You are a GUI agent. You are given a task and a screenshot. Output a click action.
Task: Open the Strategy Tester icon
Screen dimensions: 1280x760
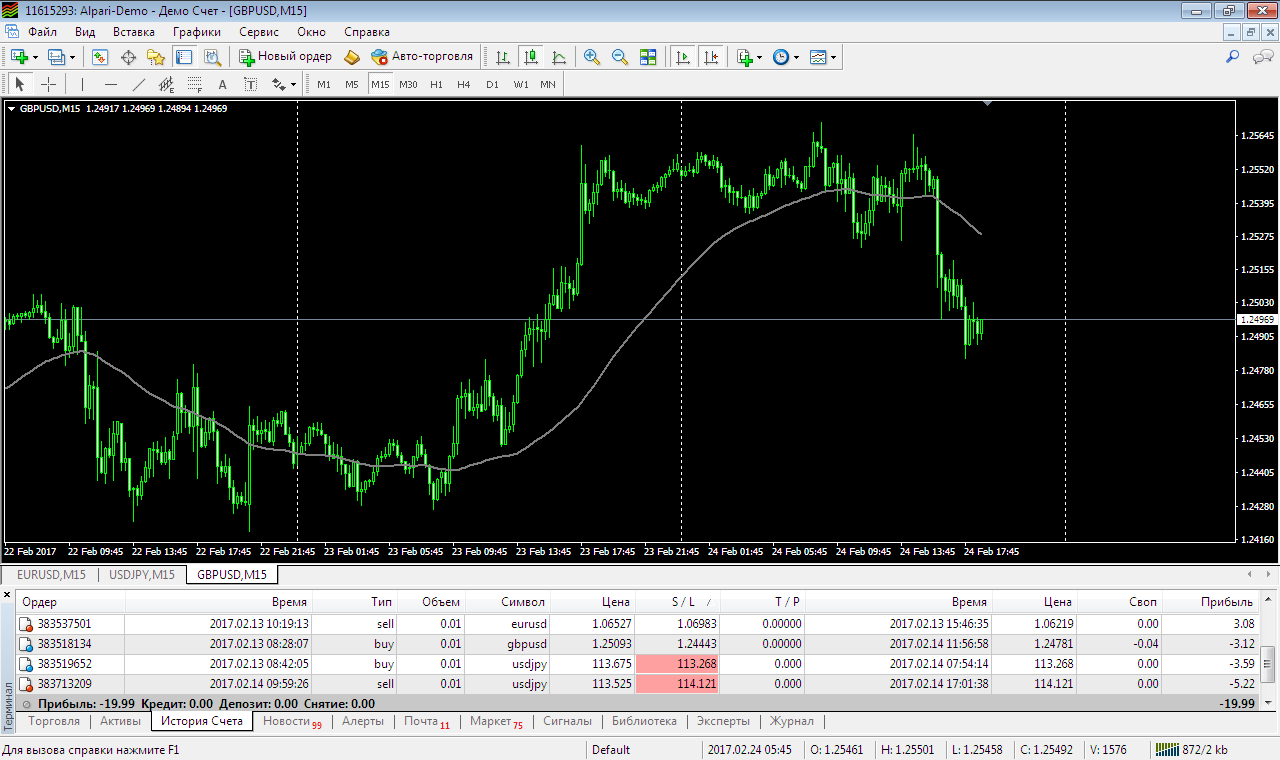click(212, 57)
